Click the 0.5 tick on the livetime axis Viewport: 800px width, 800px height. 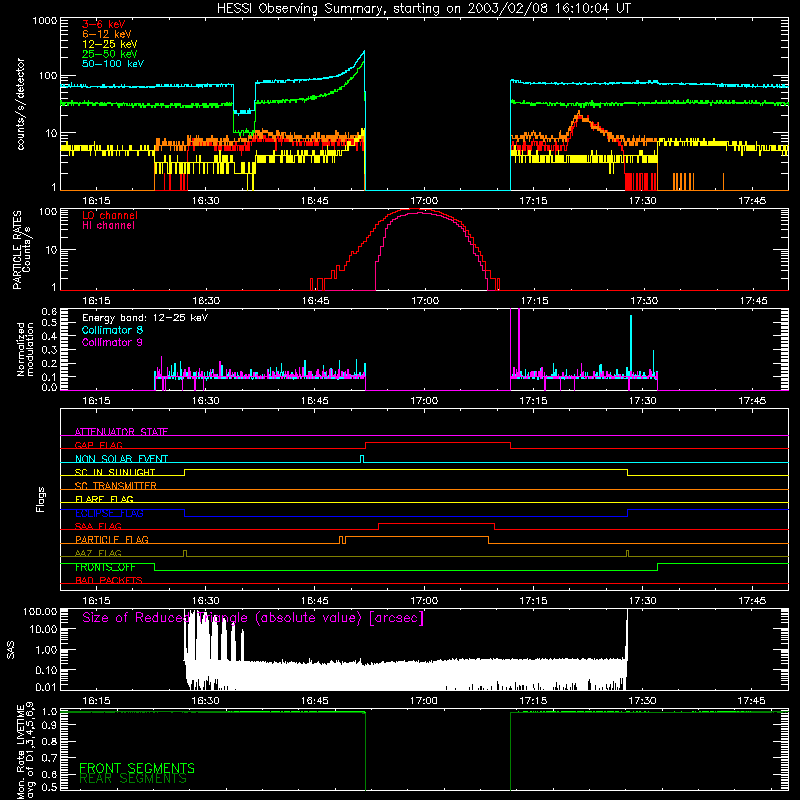pos(49,787)
